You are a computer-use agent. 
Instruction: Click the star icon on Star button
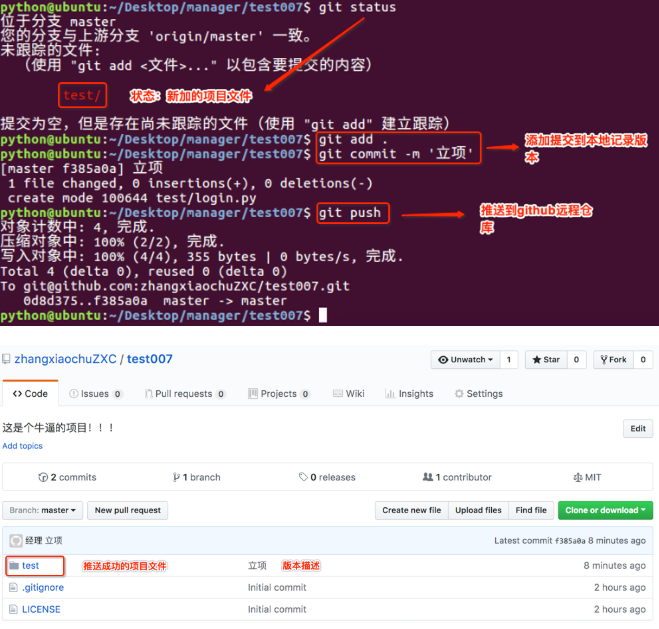coord(537,360)
